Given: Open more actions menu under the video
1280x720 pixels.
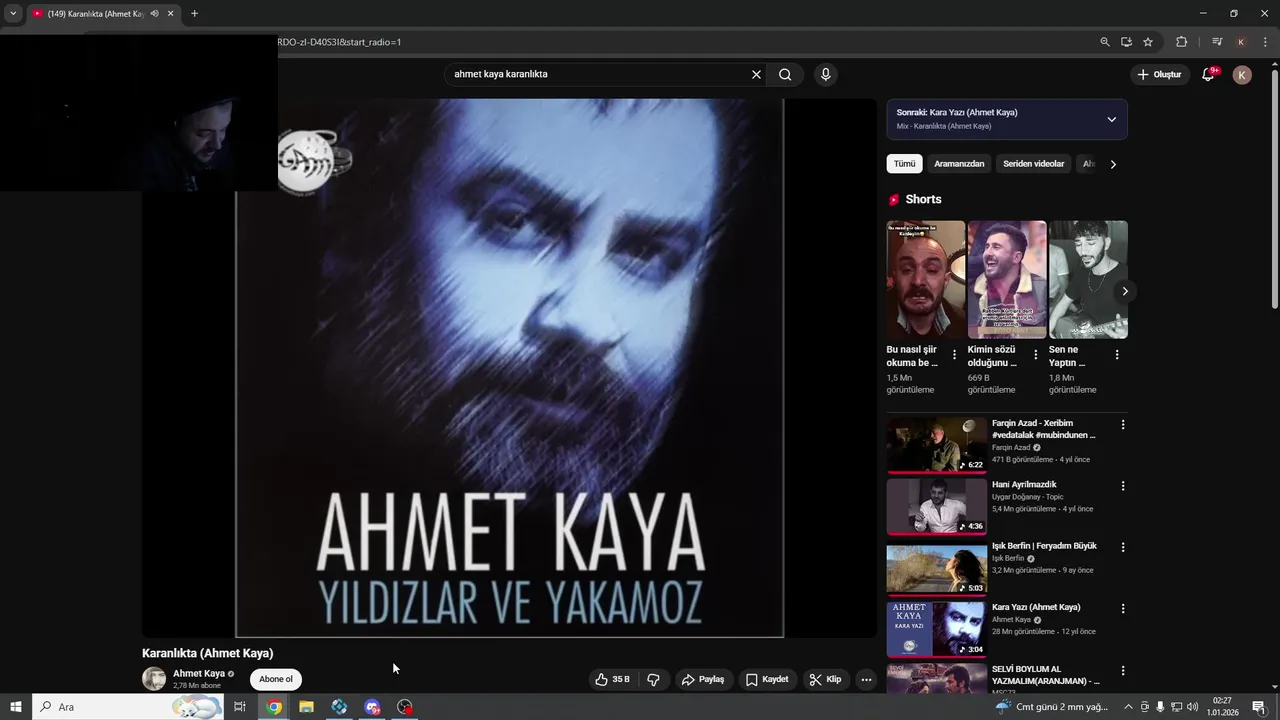Looking at the screenshot, I should [x=866, y=679].
